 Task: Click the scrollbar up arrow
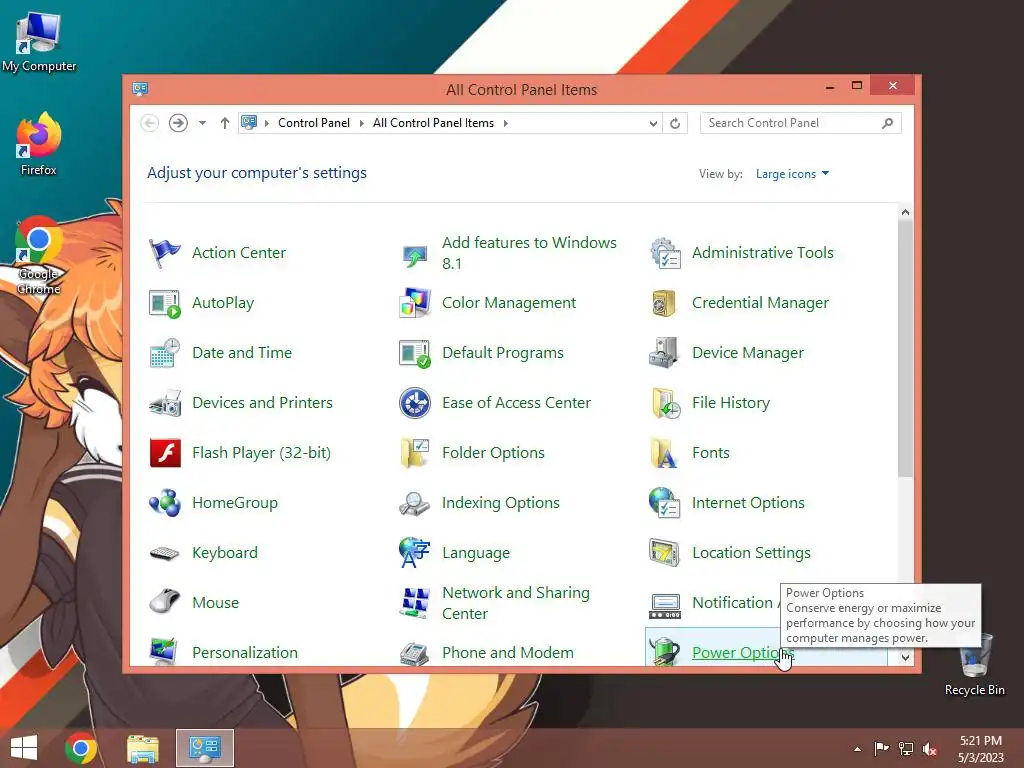[x=905, y=212]
